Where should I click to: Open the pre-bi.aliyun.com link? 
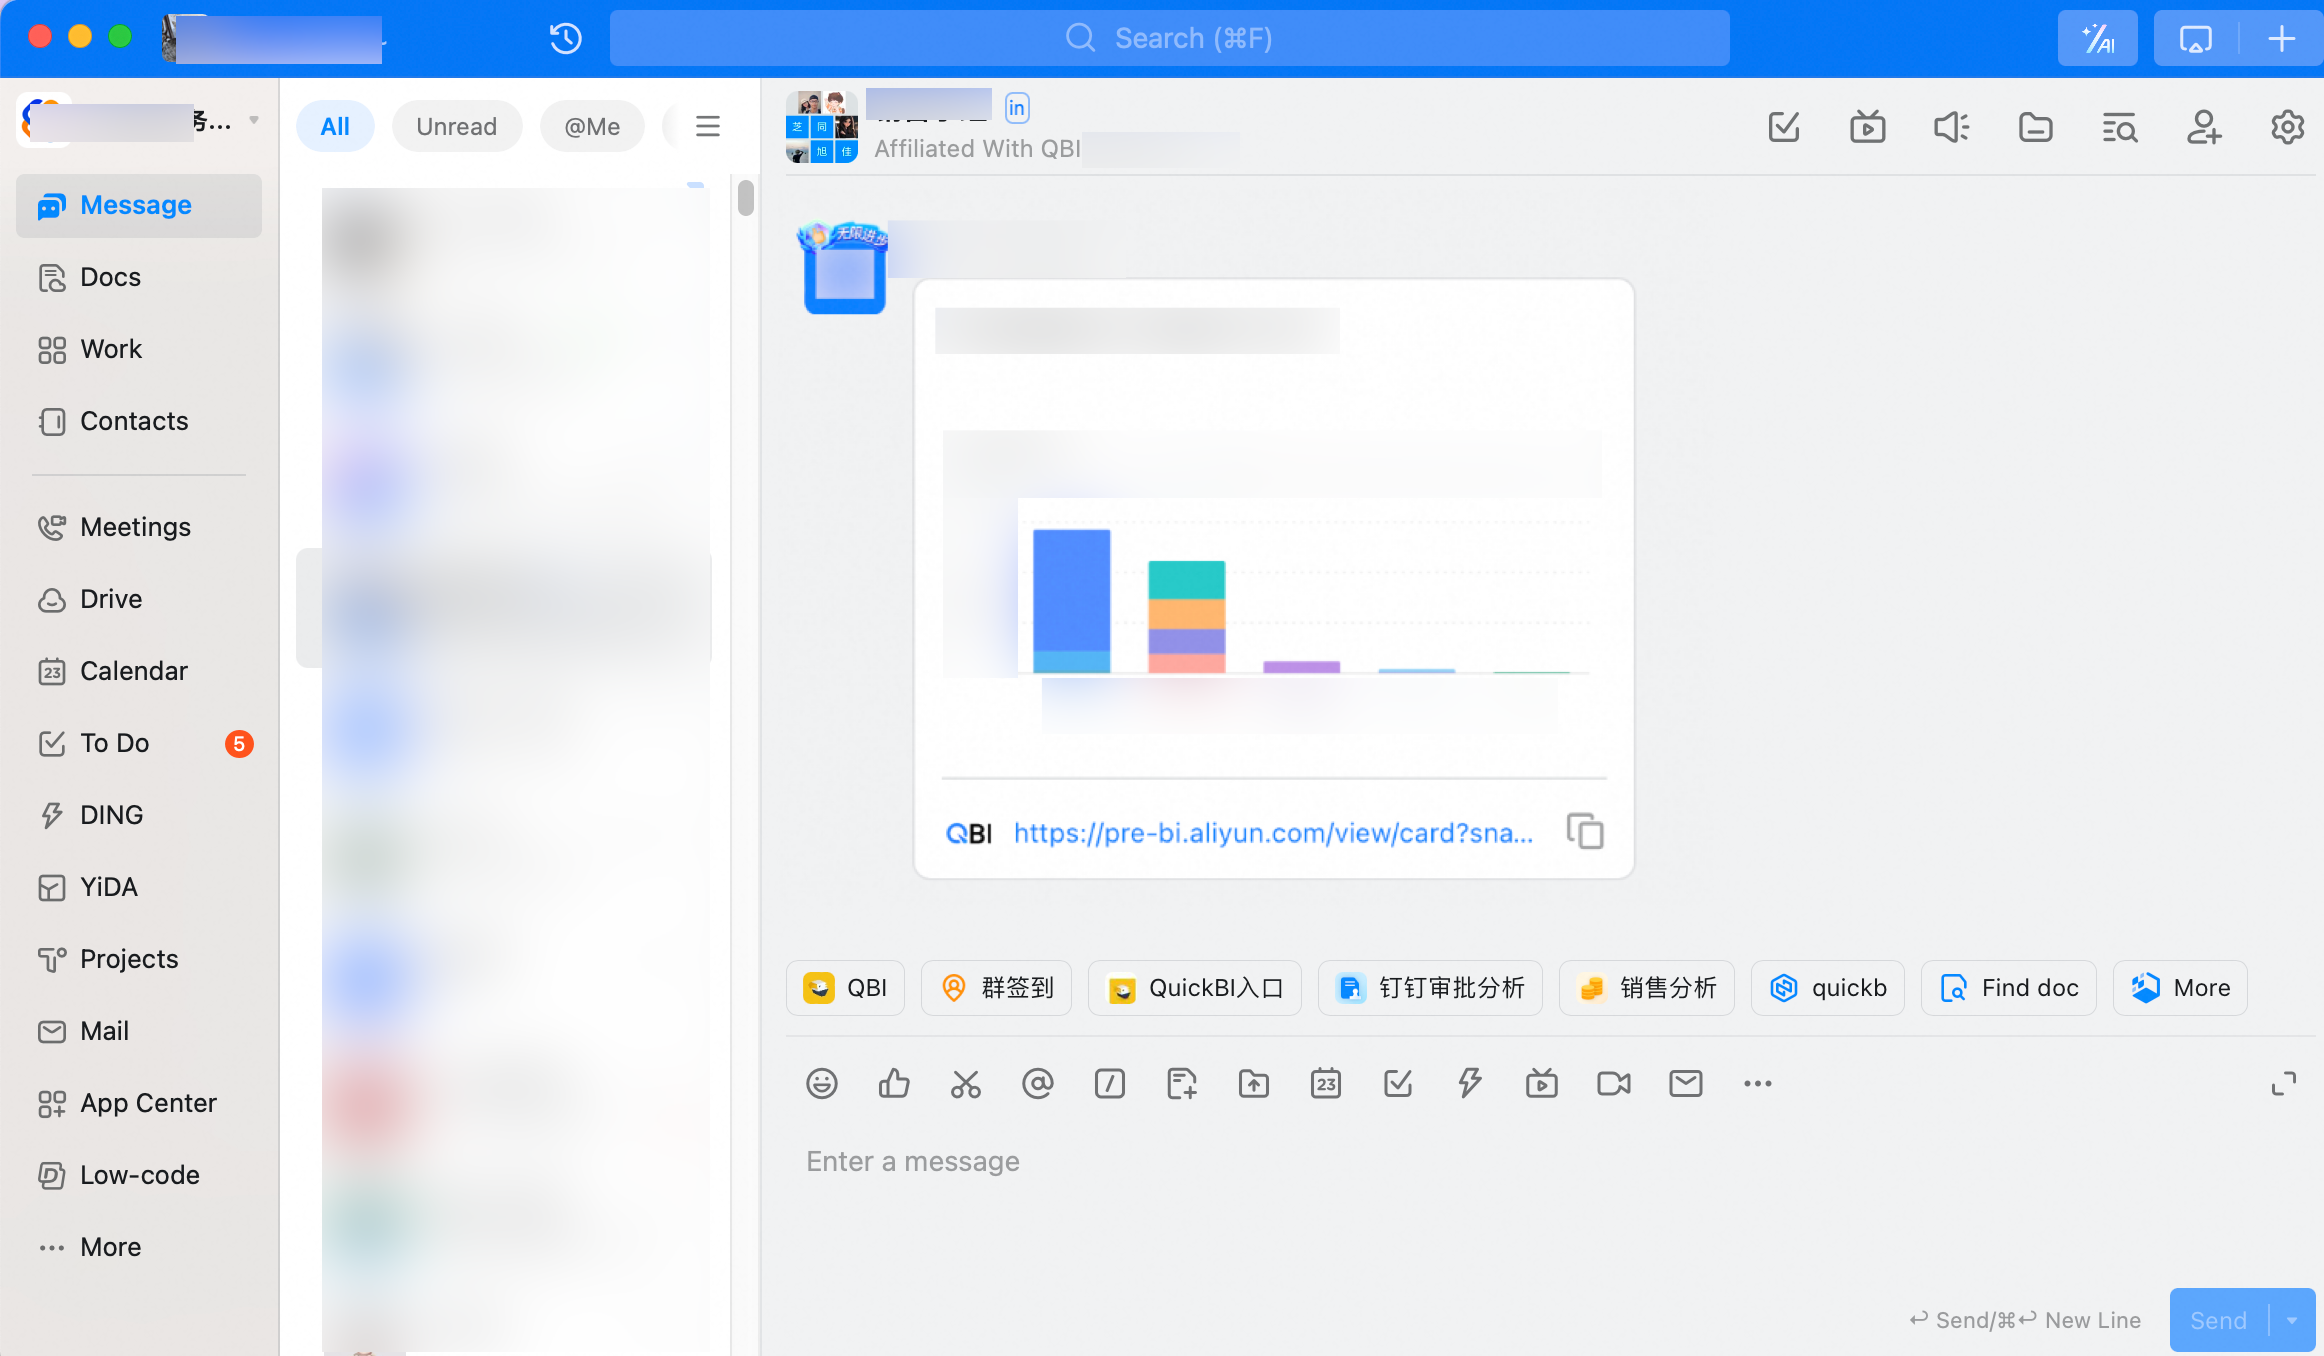1273,833
